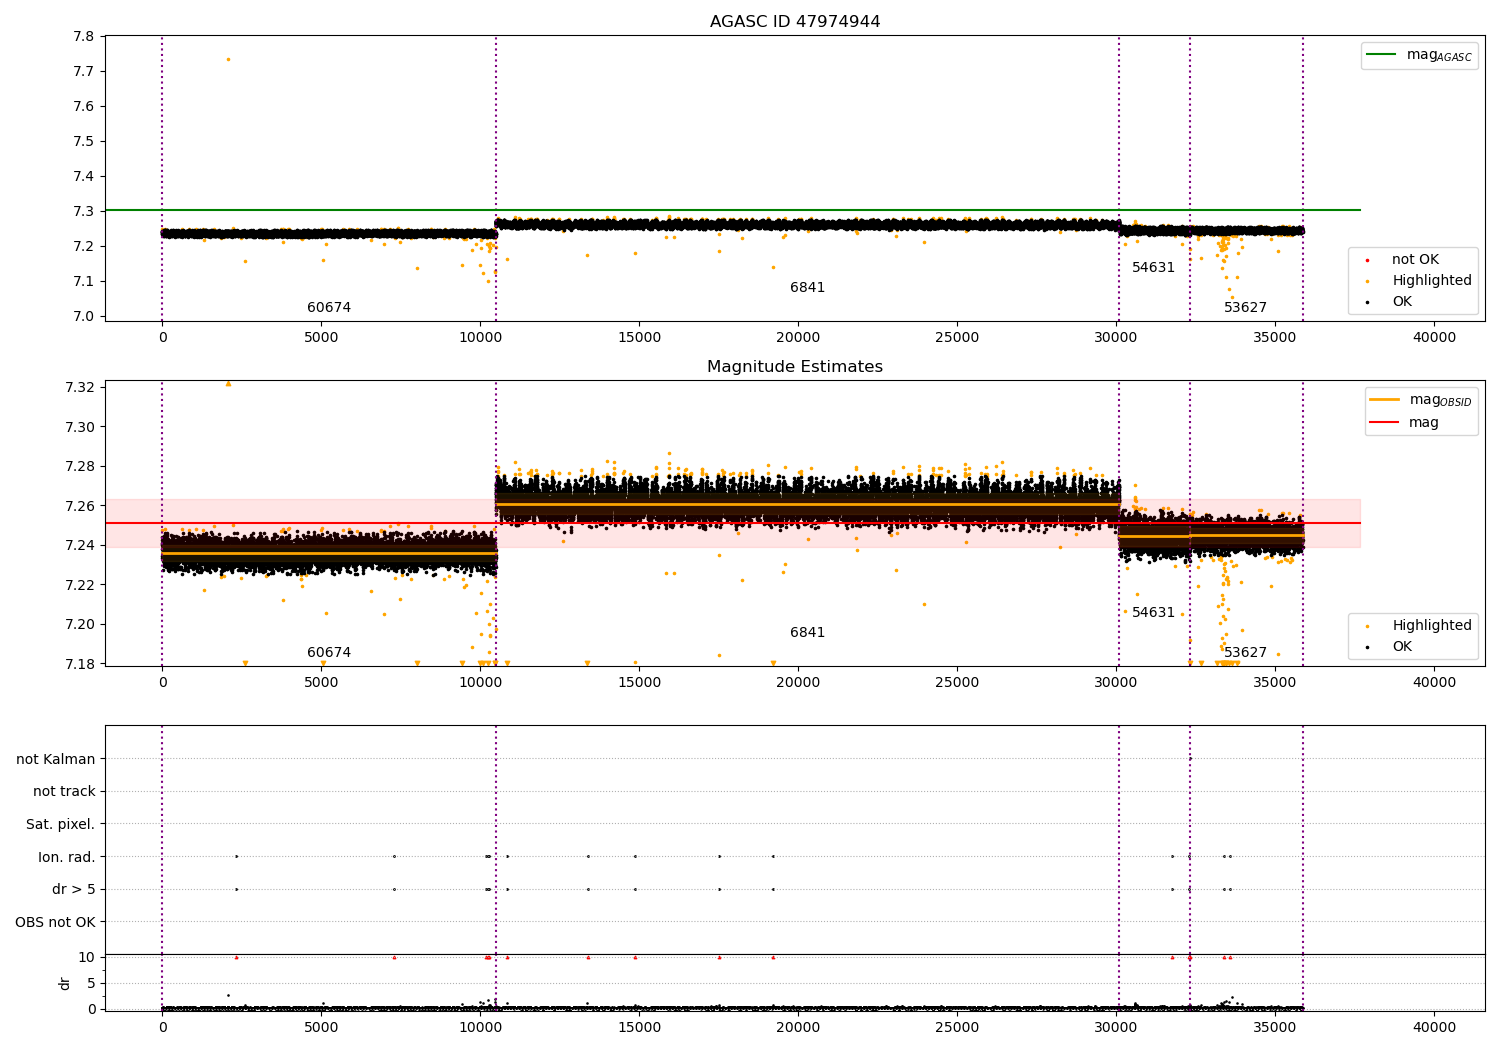Select the green mag AGASC legend entry

tap(1419, 55)
